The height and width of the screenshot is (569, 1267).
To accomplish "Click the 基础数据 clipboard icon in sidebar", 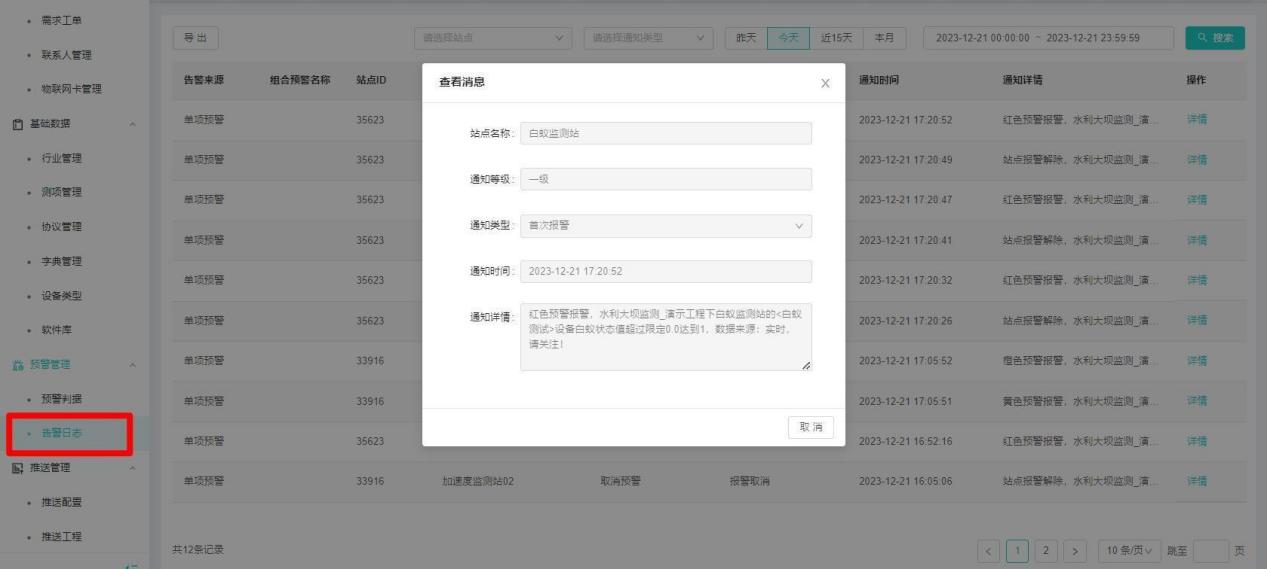I will click(18, 124).
